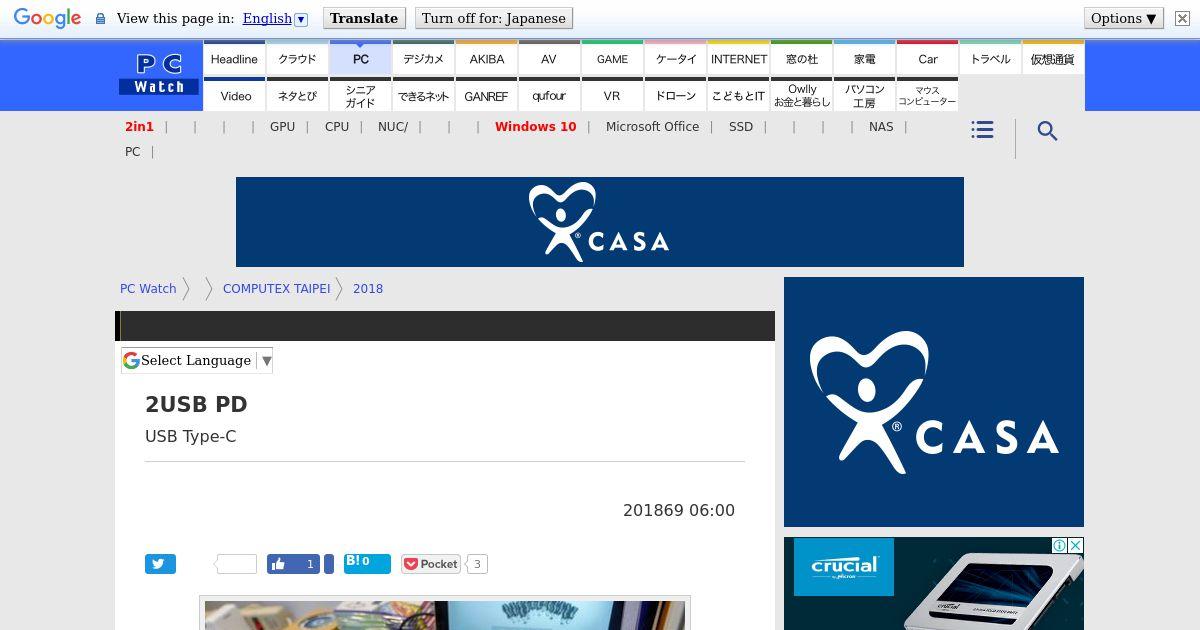Save article with Pocket button
The width and height of the screenshot is (1200, 630).
[431, 564]
